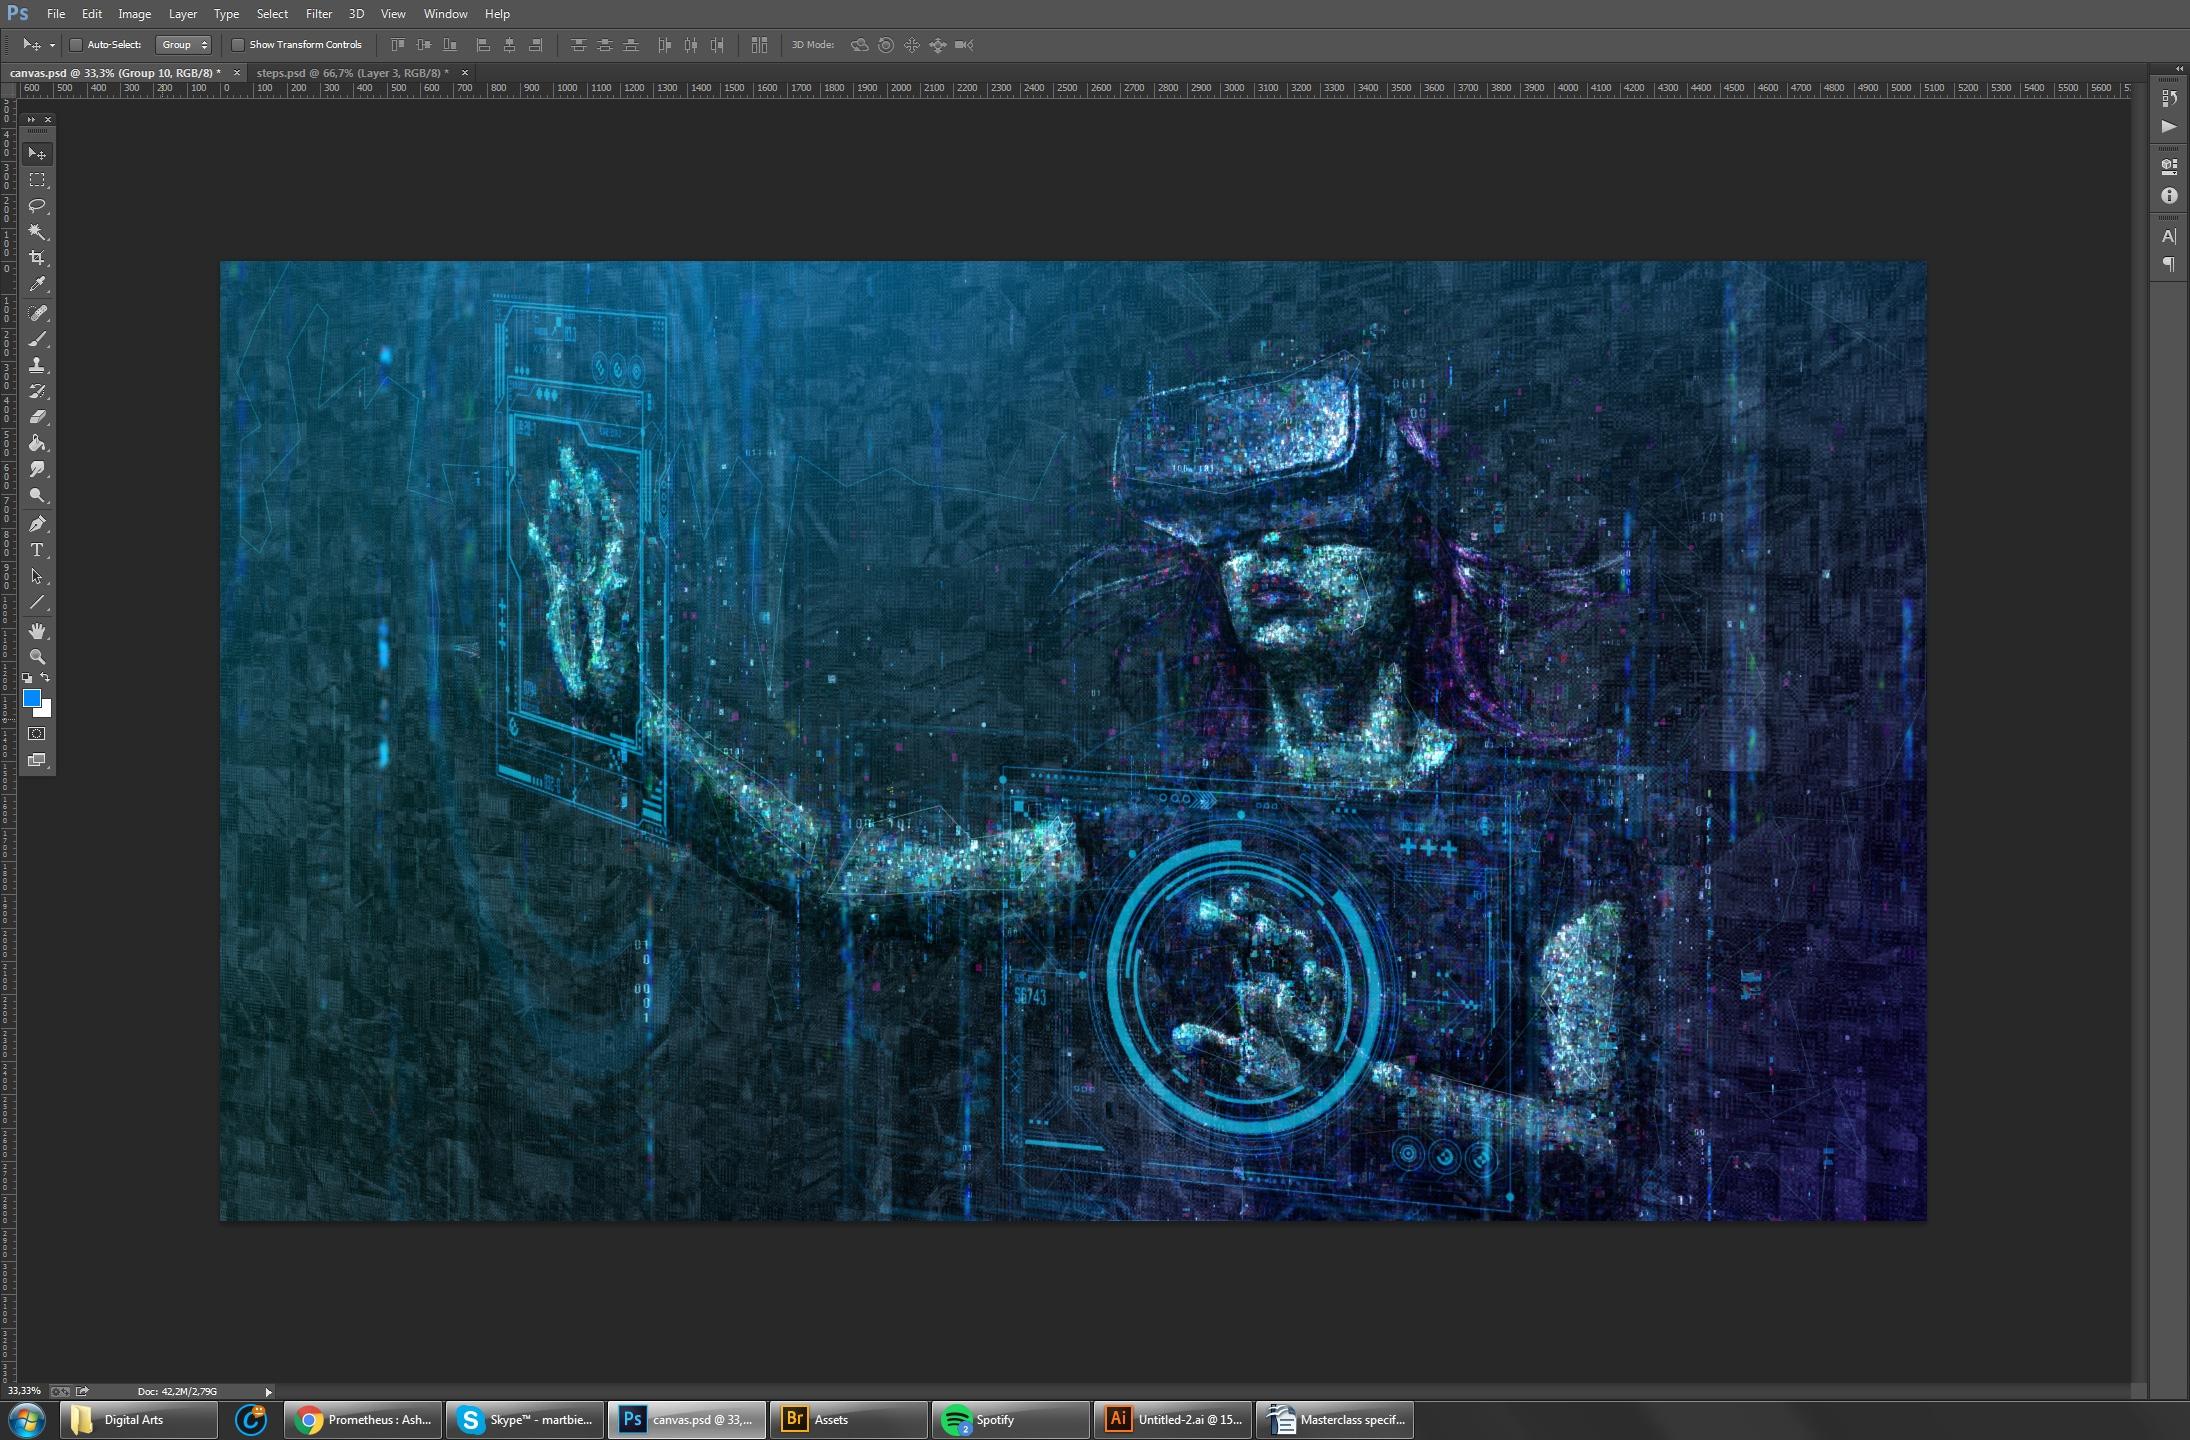Open Illustrator Untitled-2.ai from taskbar
The width and height of the screenshot is (2190, 1440).
pos(1173,1420)
